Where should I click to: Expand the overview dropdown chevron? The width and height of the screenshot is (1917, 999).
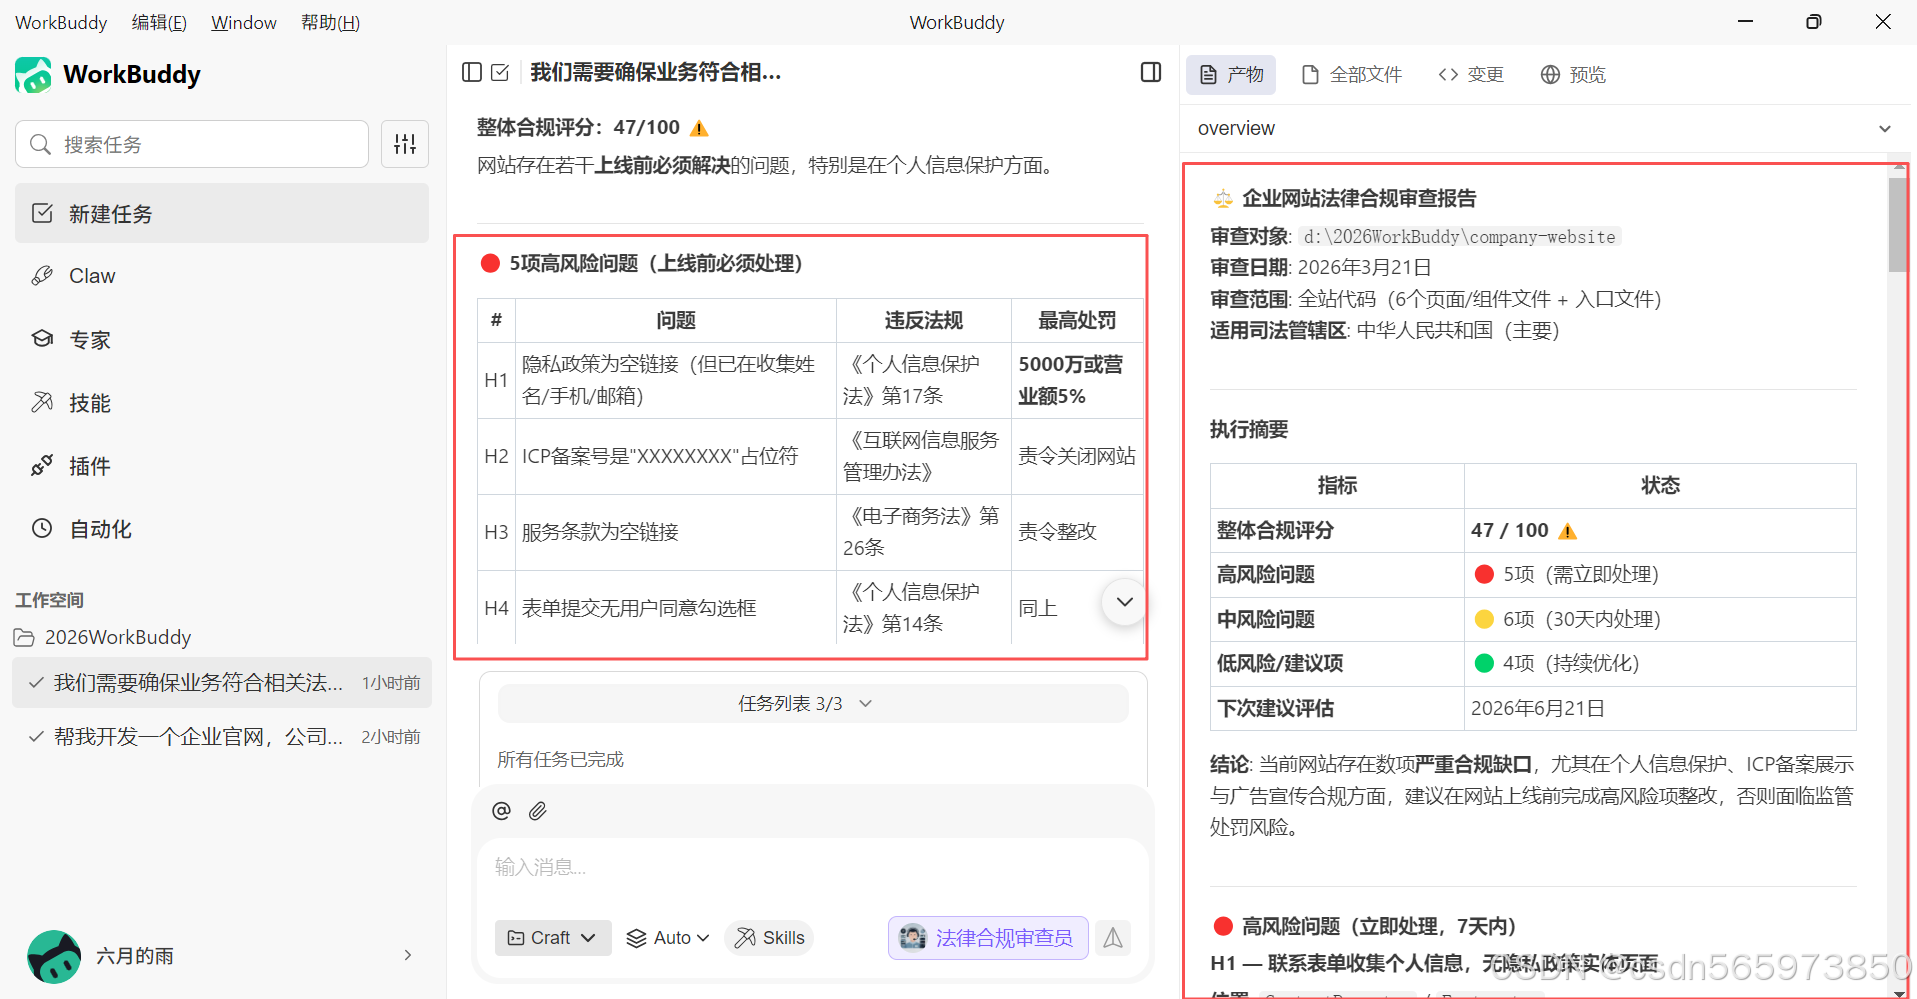[1885, 129]
